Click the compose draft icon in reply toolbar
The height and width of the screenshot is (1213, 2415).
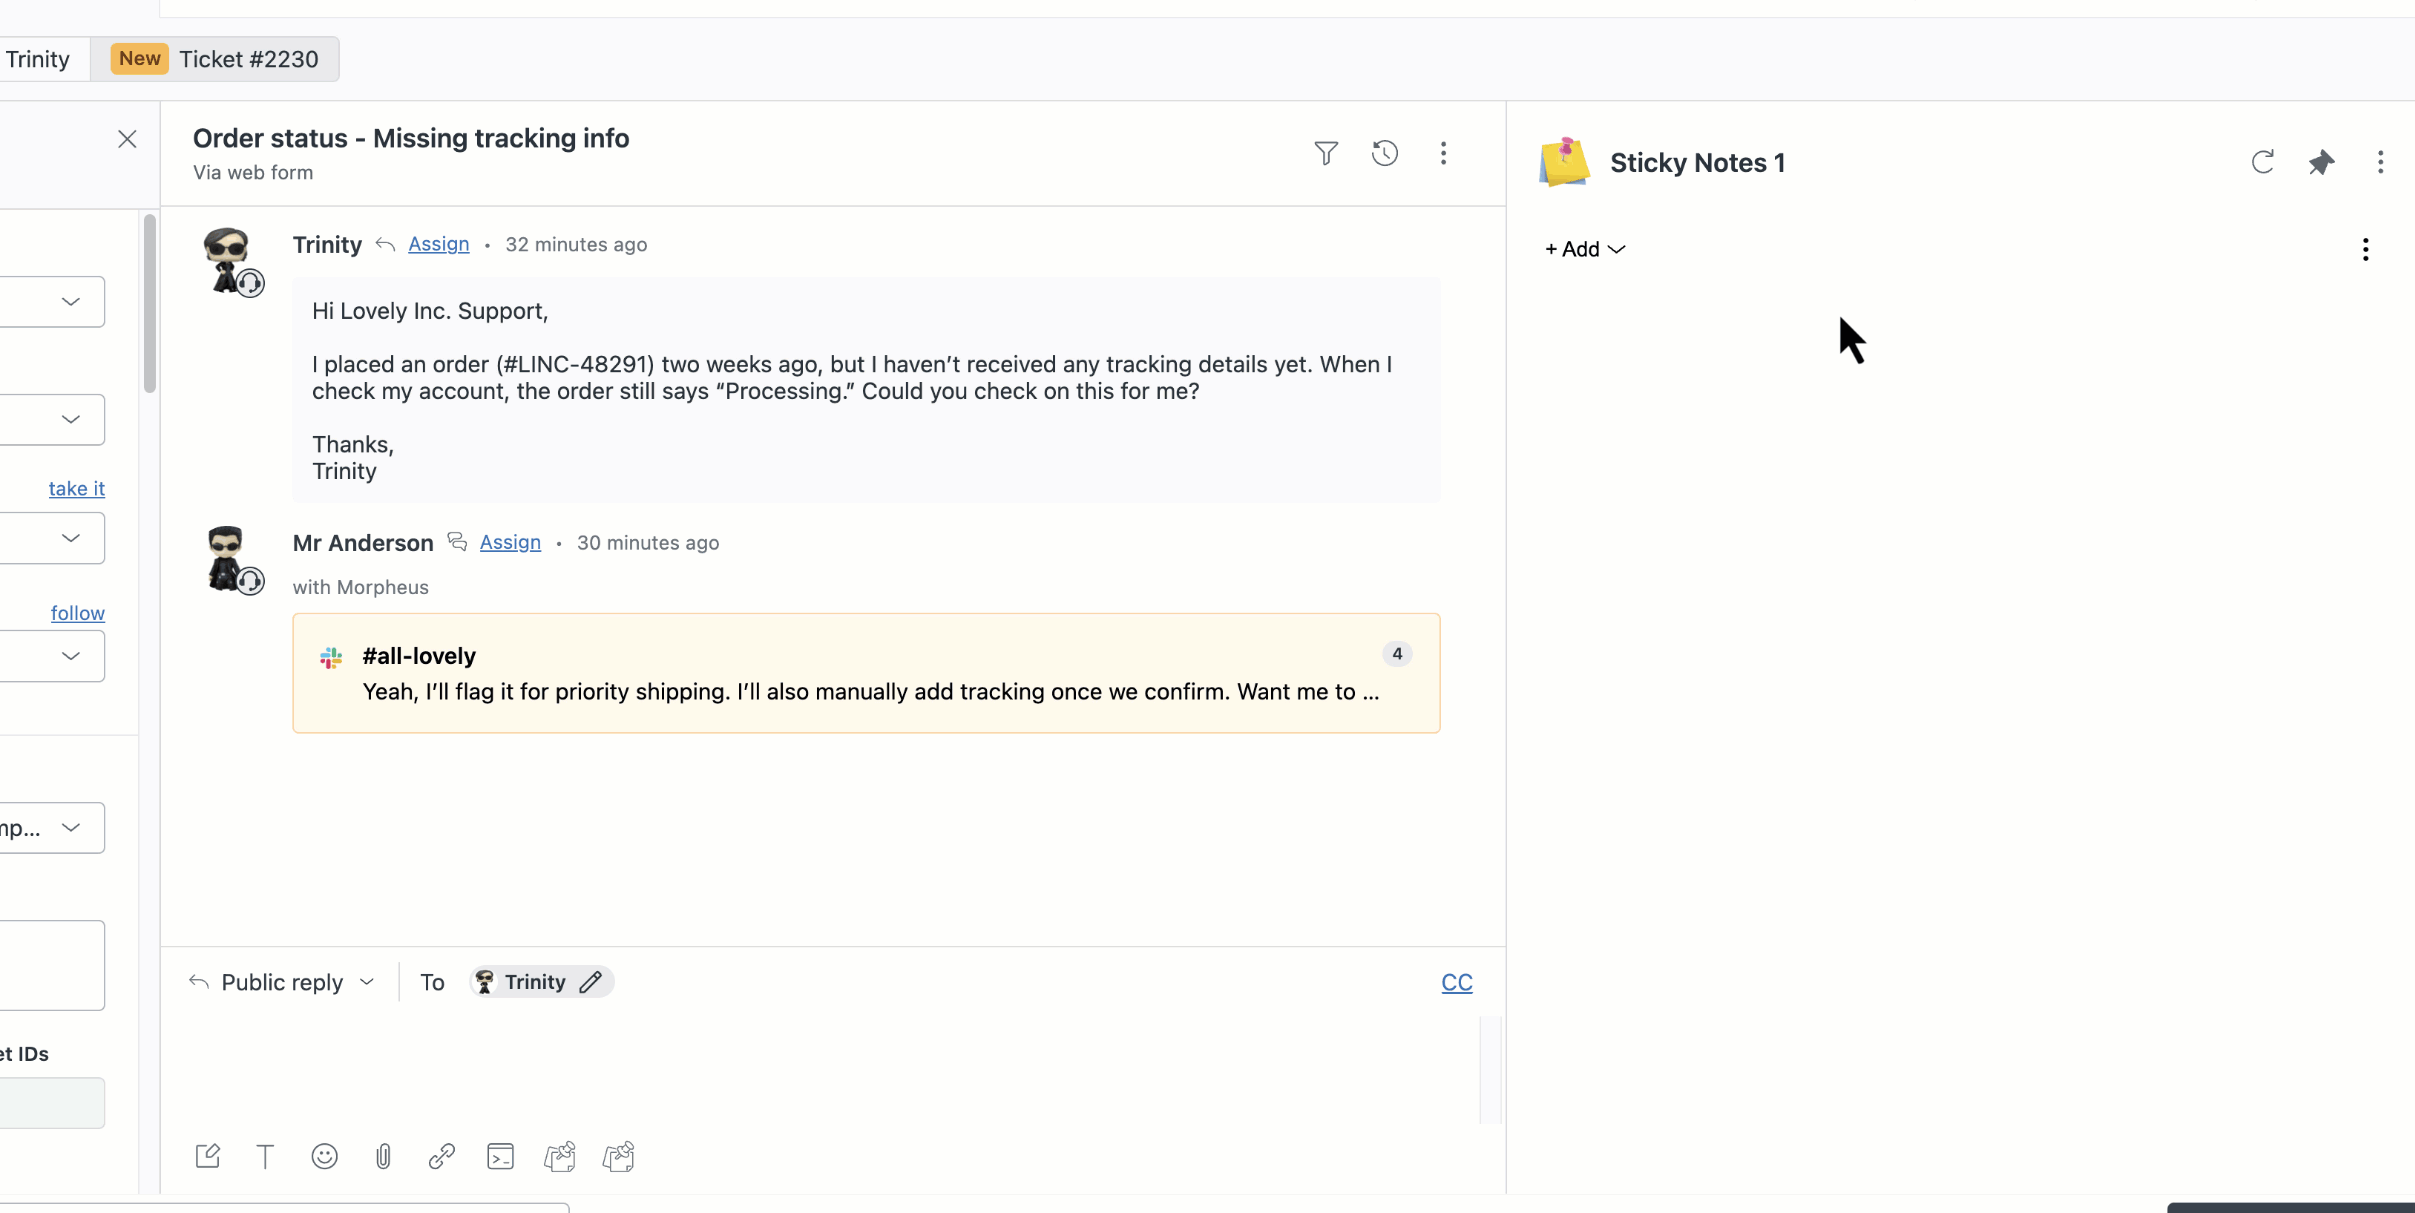(x=208, y=1157)
